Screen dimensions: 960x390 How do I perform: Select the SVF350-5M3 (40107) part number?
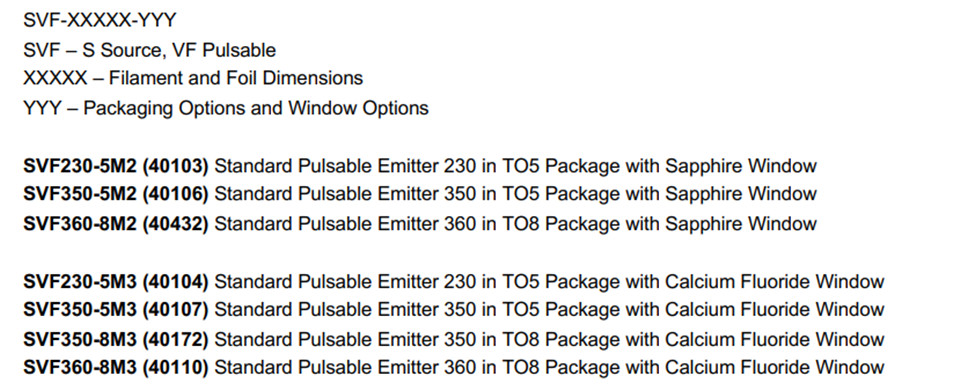[116, 309]
